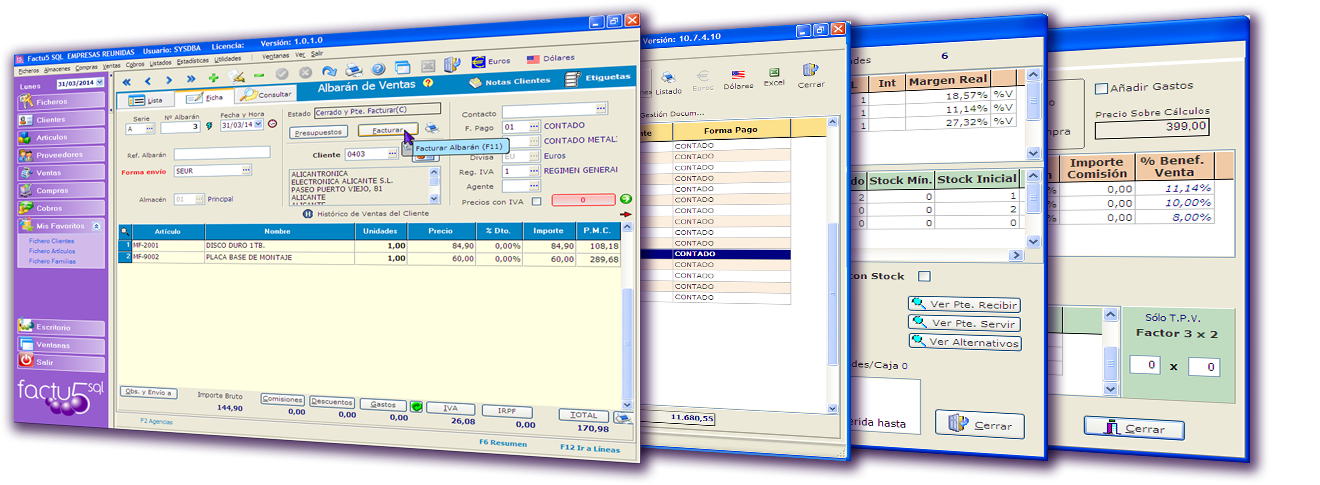This screenshot has height=485, width=1320.
Task: Switch to the Ficha tab
Action: coord(204,98)
